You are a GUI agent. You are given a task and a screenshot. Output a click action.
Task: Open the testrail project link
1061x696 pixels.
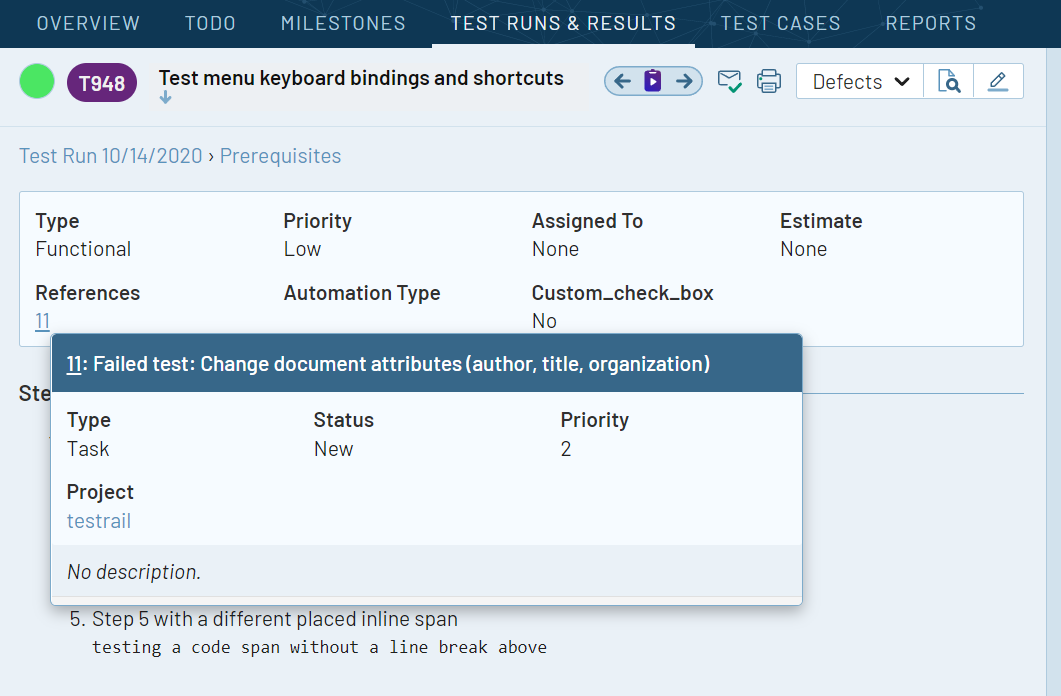click(x=98, y=520)
